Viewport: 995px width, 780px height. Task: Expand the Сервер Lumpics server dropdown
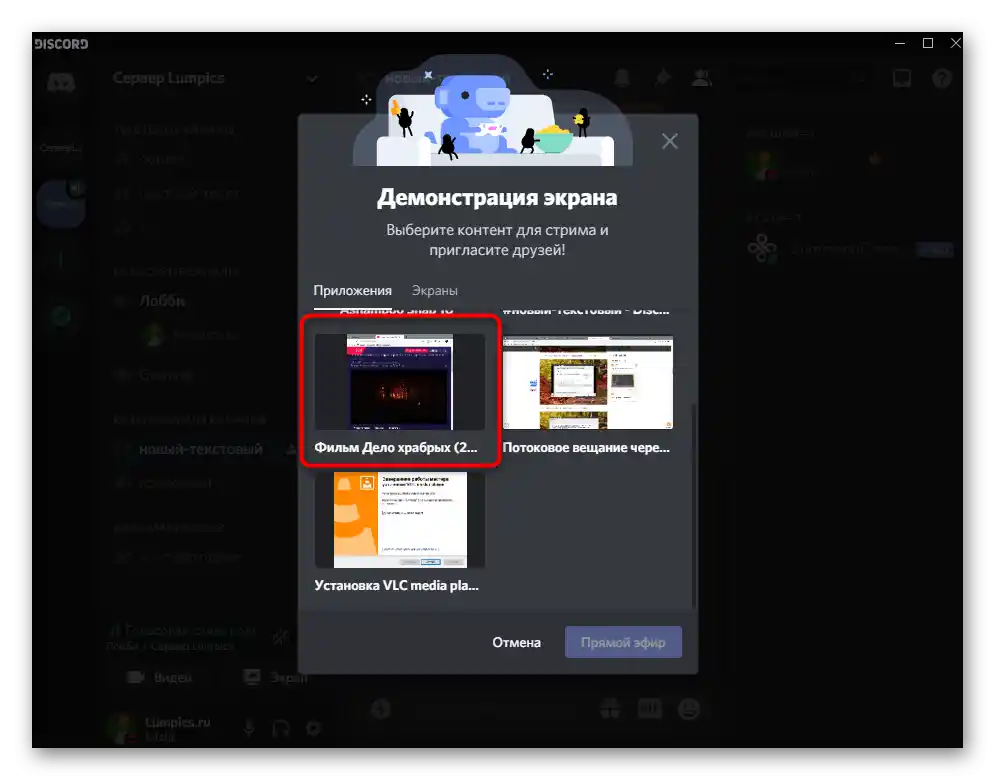click(312, 79)
